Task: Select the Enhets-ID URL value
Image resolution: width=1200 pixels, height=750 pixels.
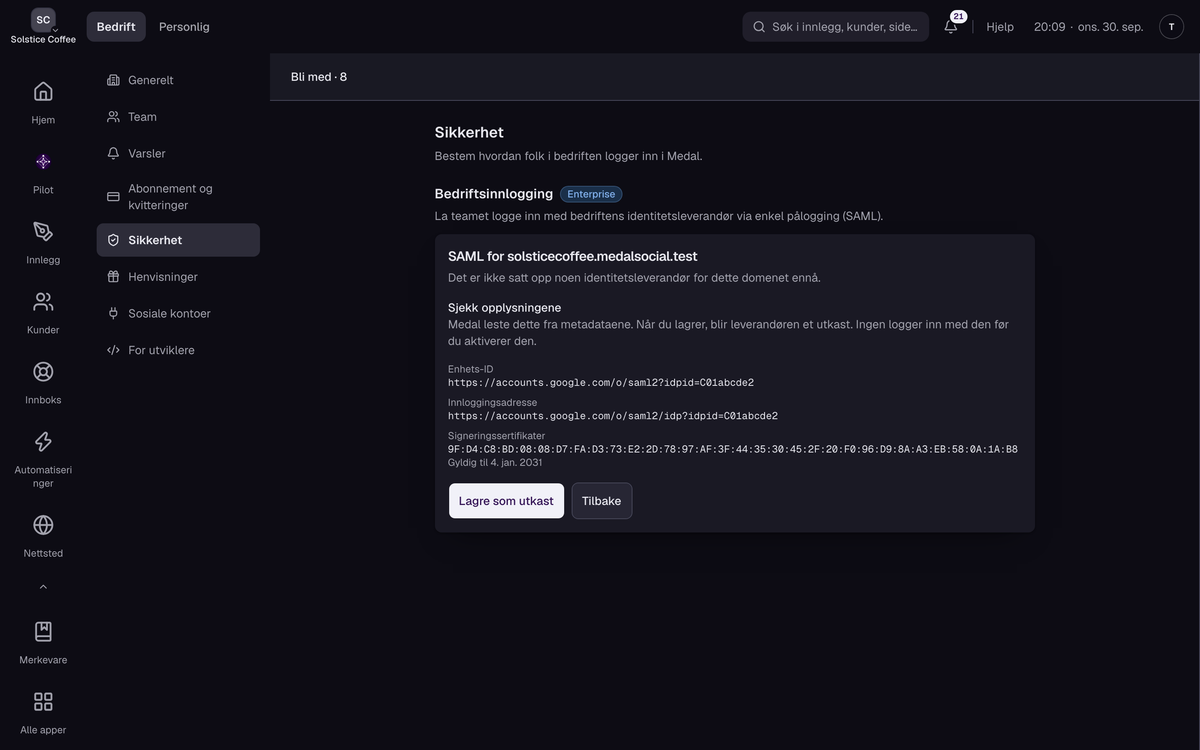Action: pos(601,383)
